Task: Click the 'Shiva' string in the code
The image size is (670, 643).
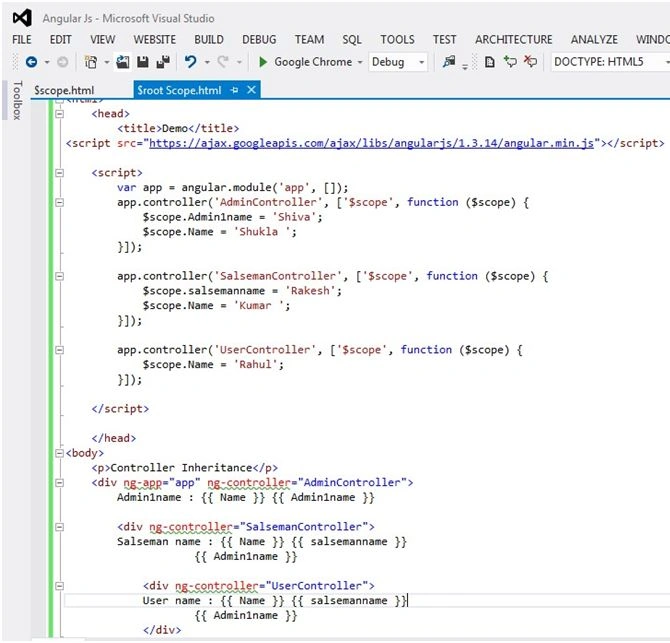Action: 294,217
